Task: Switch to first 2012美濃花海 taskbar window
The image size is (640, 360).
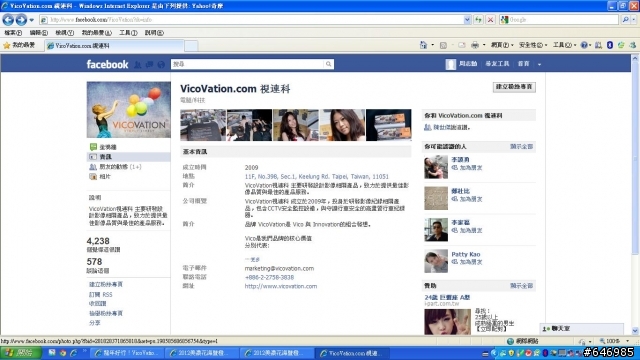Action: (x=201, y=353)
